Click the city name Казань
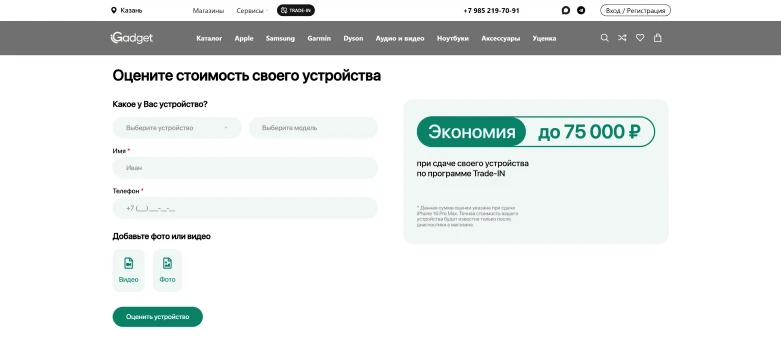781x360 pixels. pyautogui.click(x=131, y=10)
